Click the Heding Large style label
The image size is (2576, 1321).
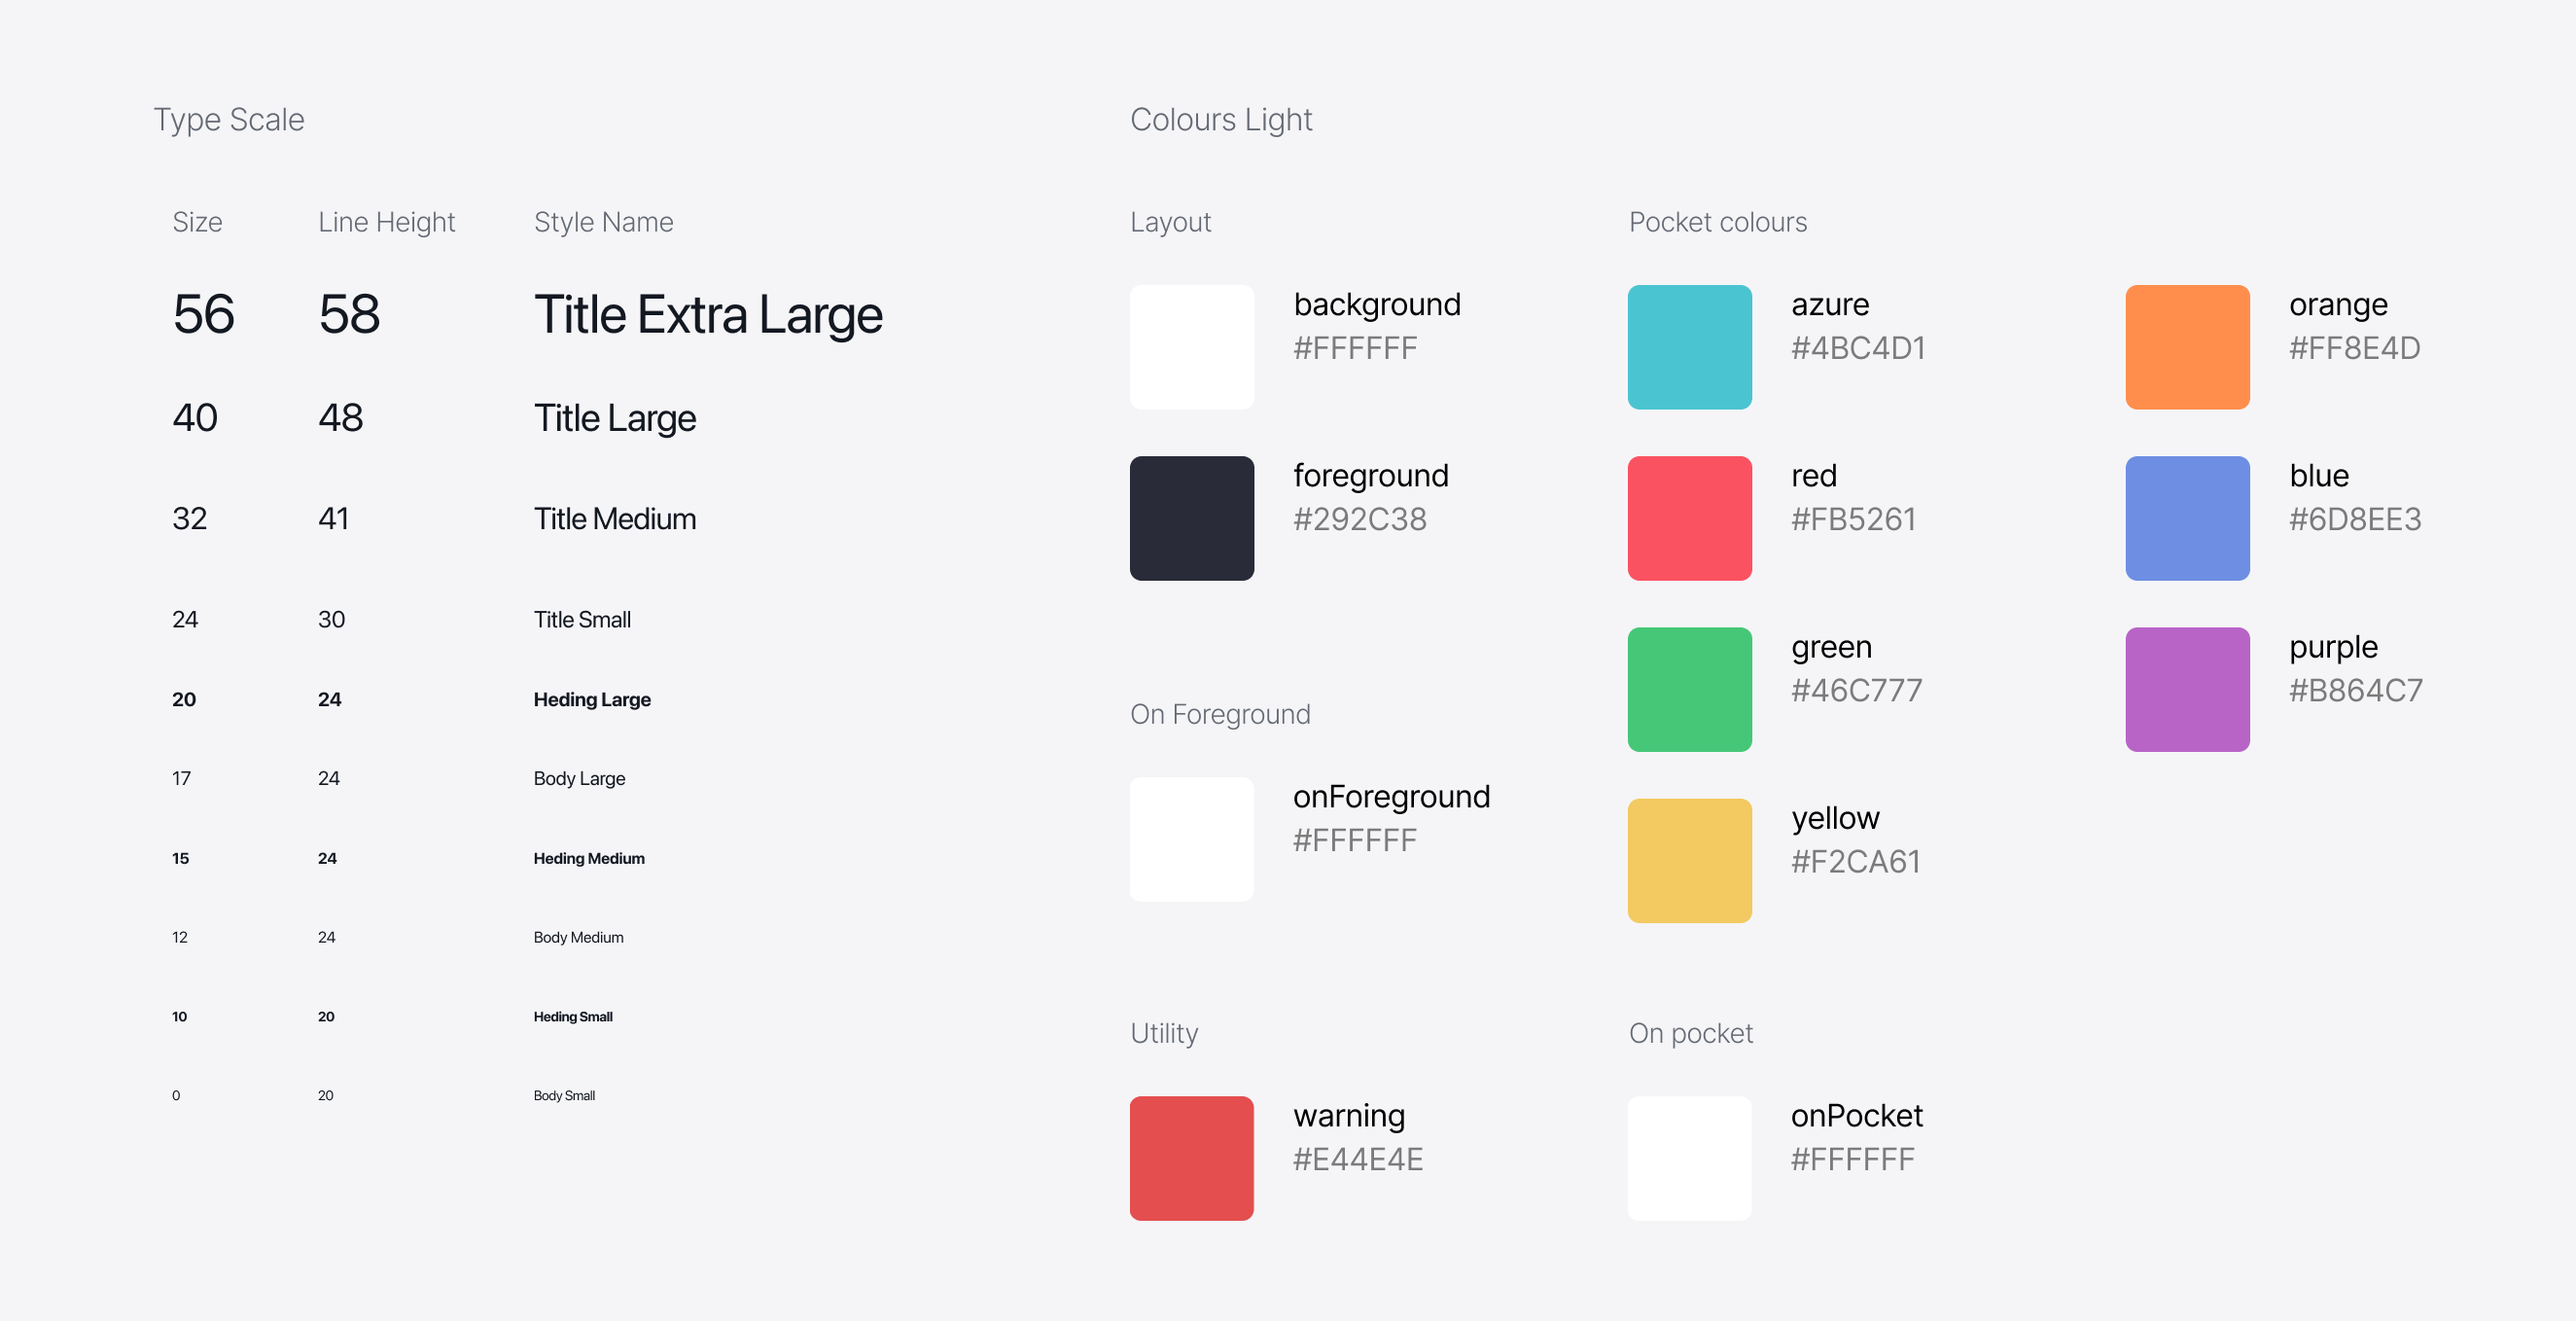592,699
